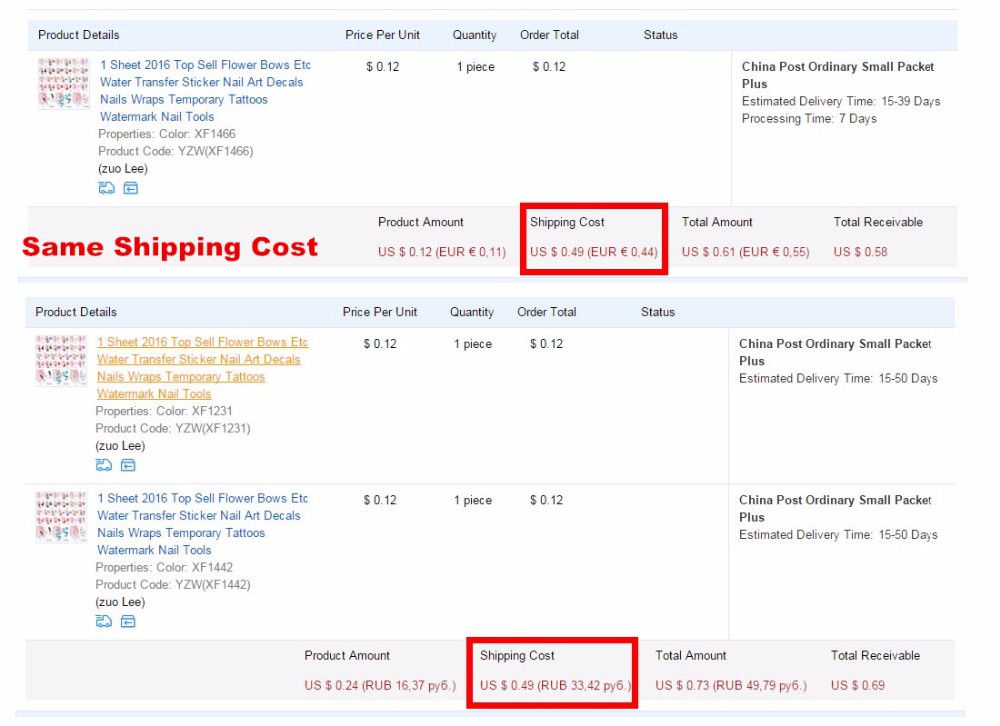Screen dimensions: 1000x726
Task: Click China Post shipping method with 15-39 days delivery
Action: pos(838,75)
